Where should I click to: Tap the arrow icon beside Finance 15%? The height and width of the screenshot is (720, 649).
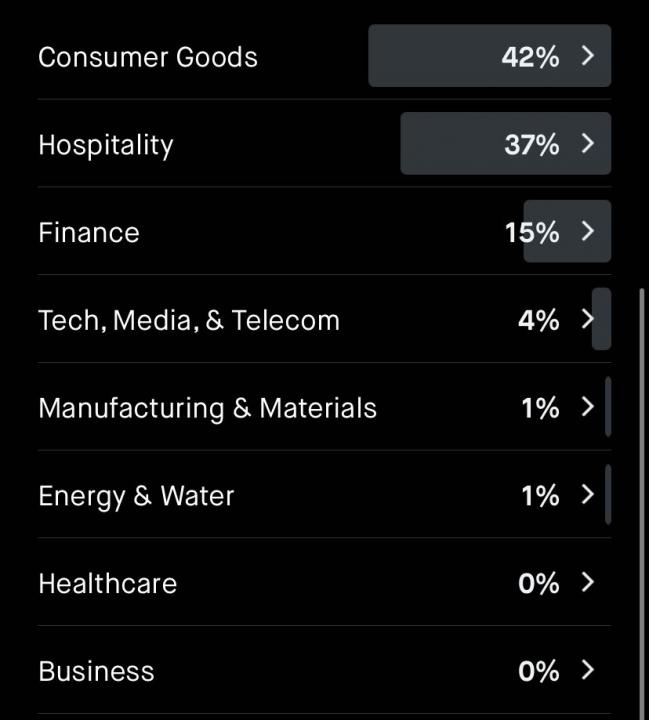click(x=587, y=231)
